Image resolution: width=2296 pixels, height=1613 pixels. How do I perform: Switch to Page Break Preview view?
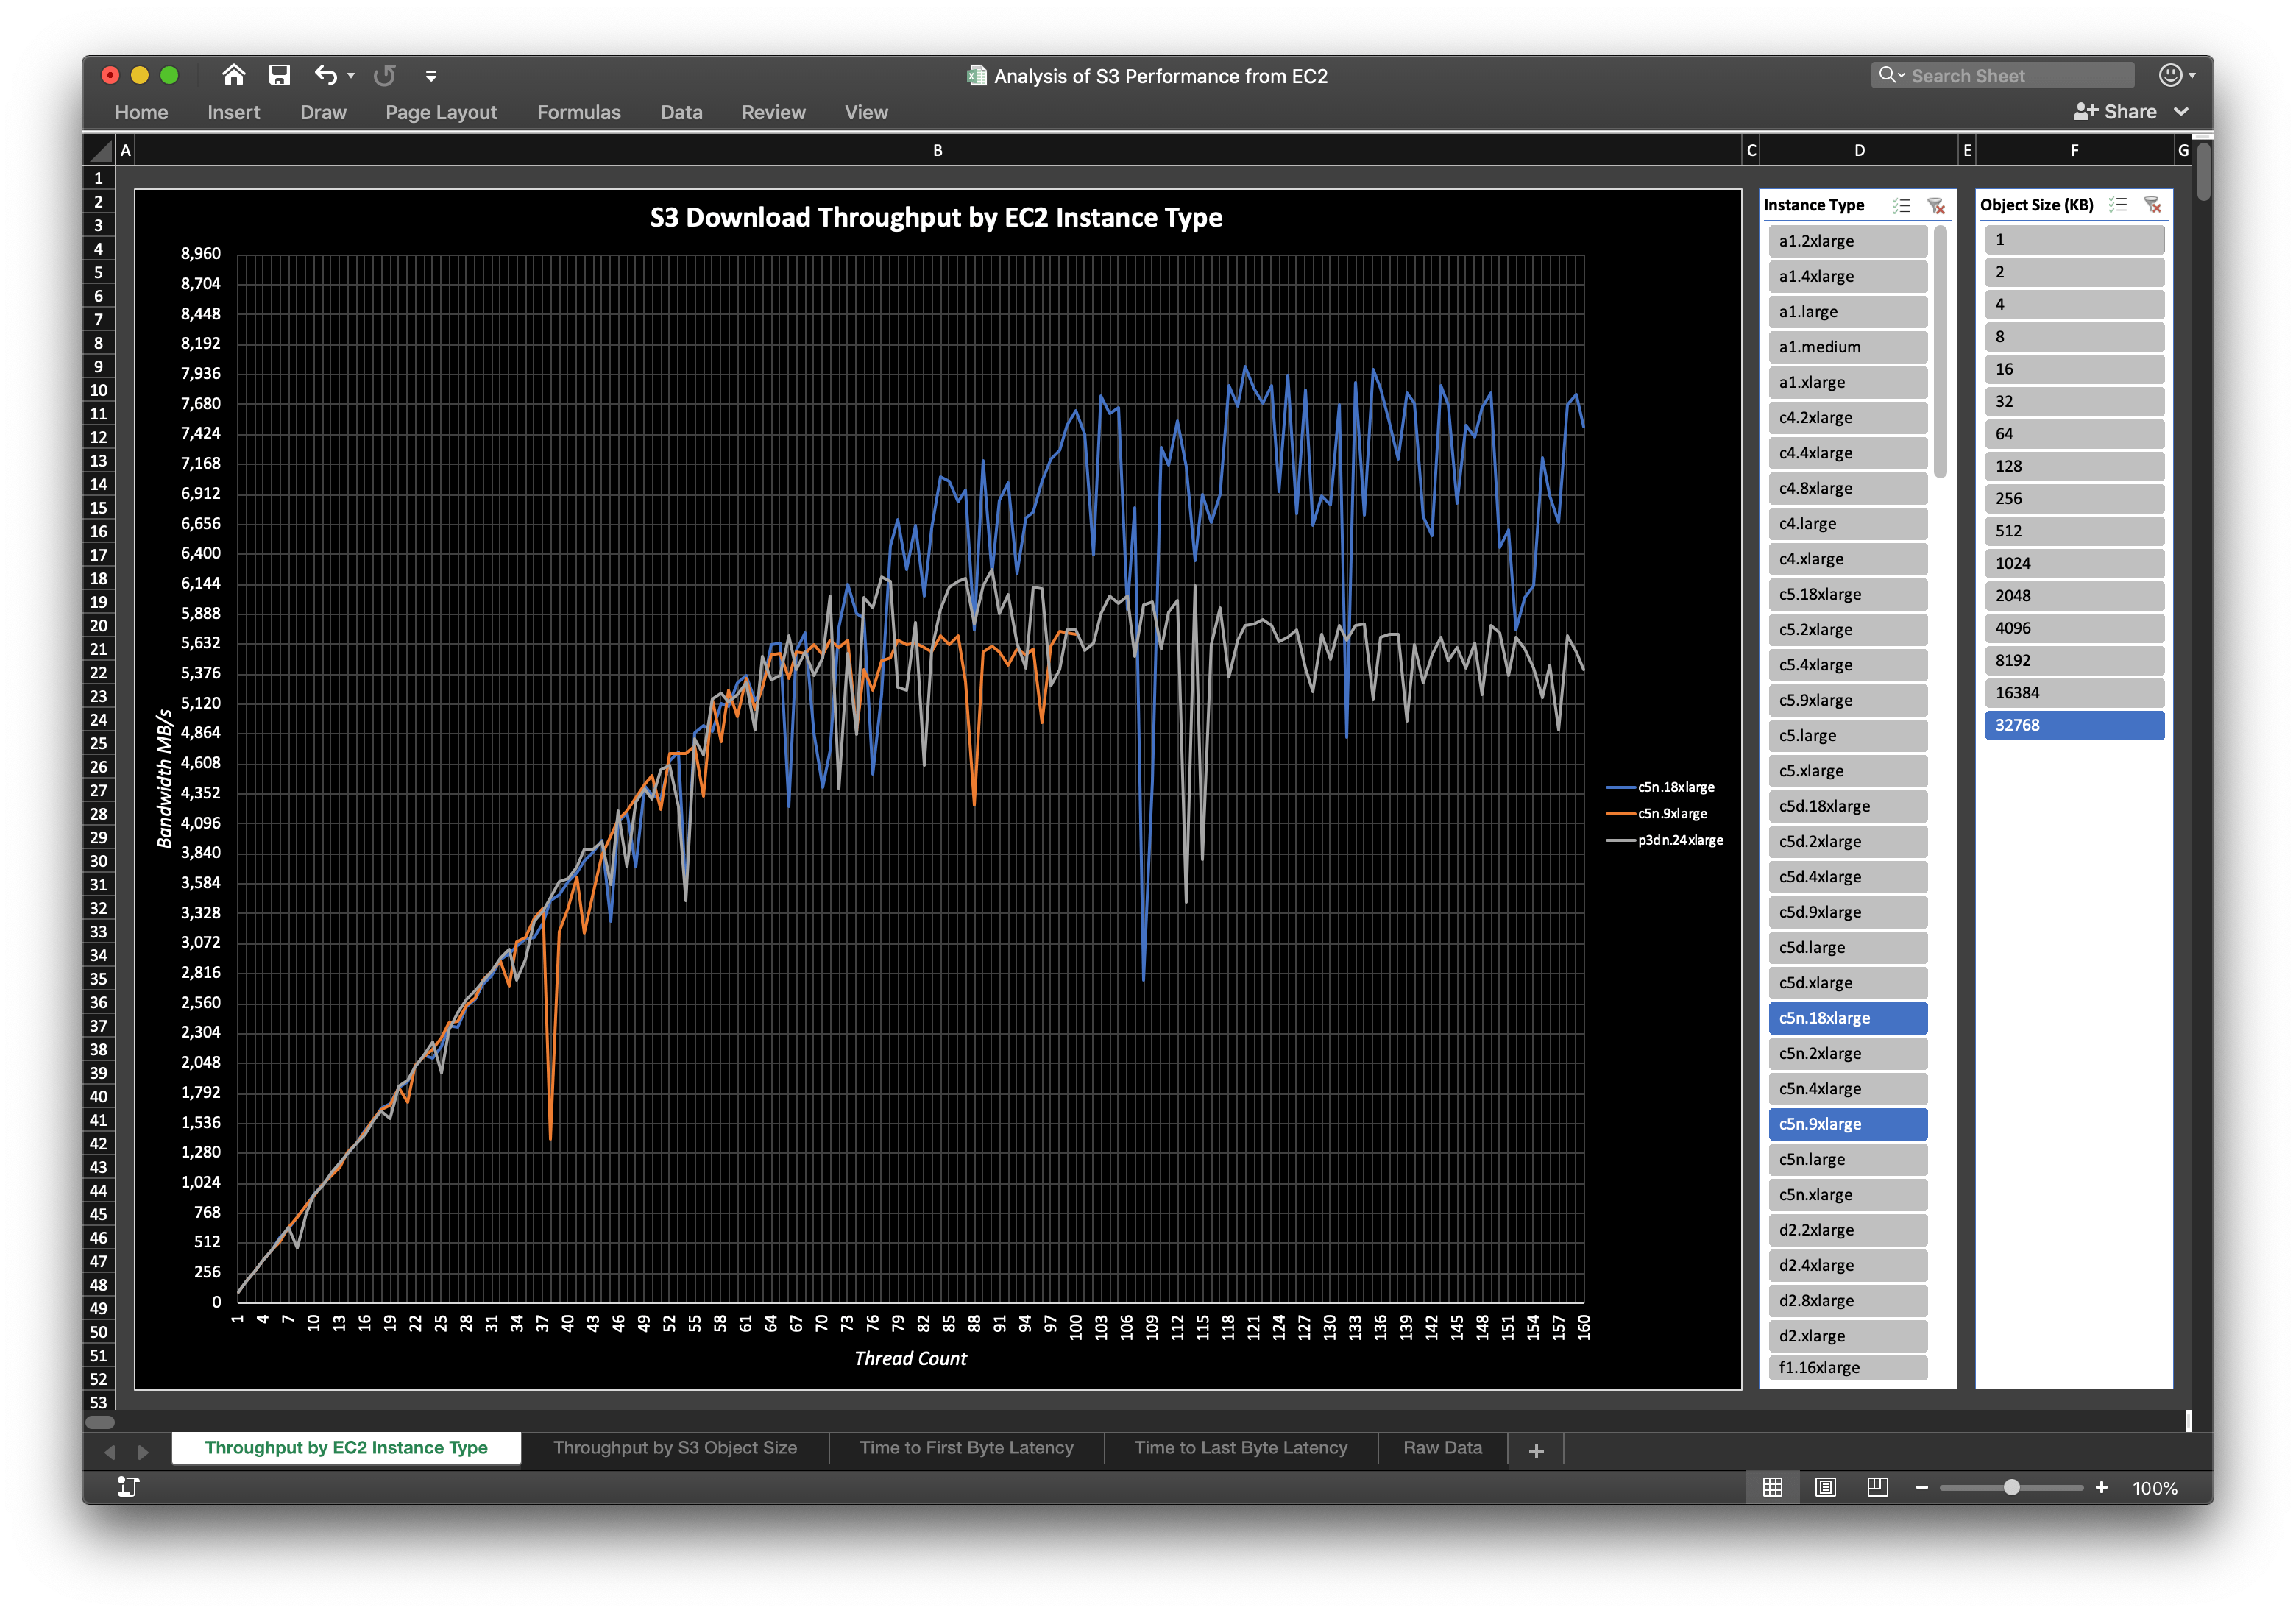click(1877, 1488)
